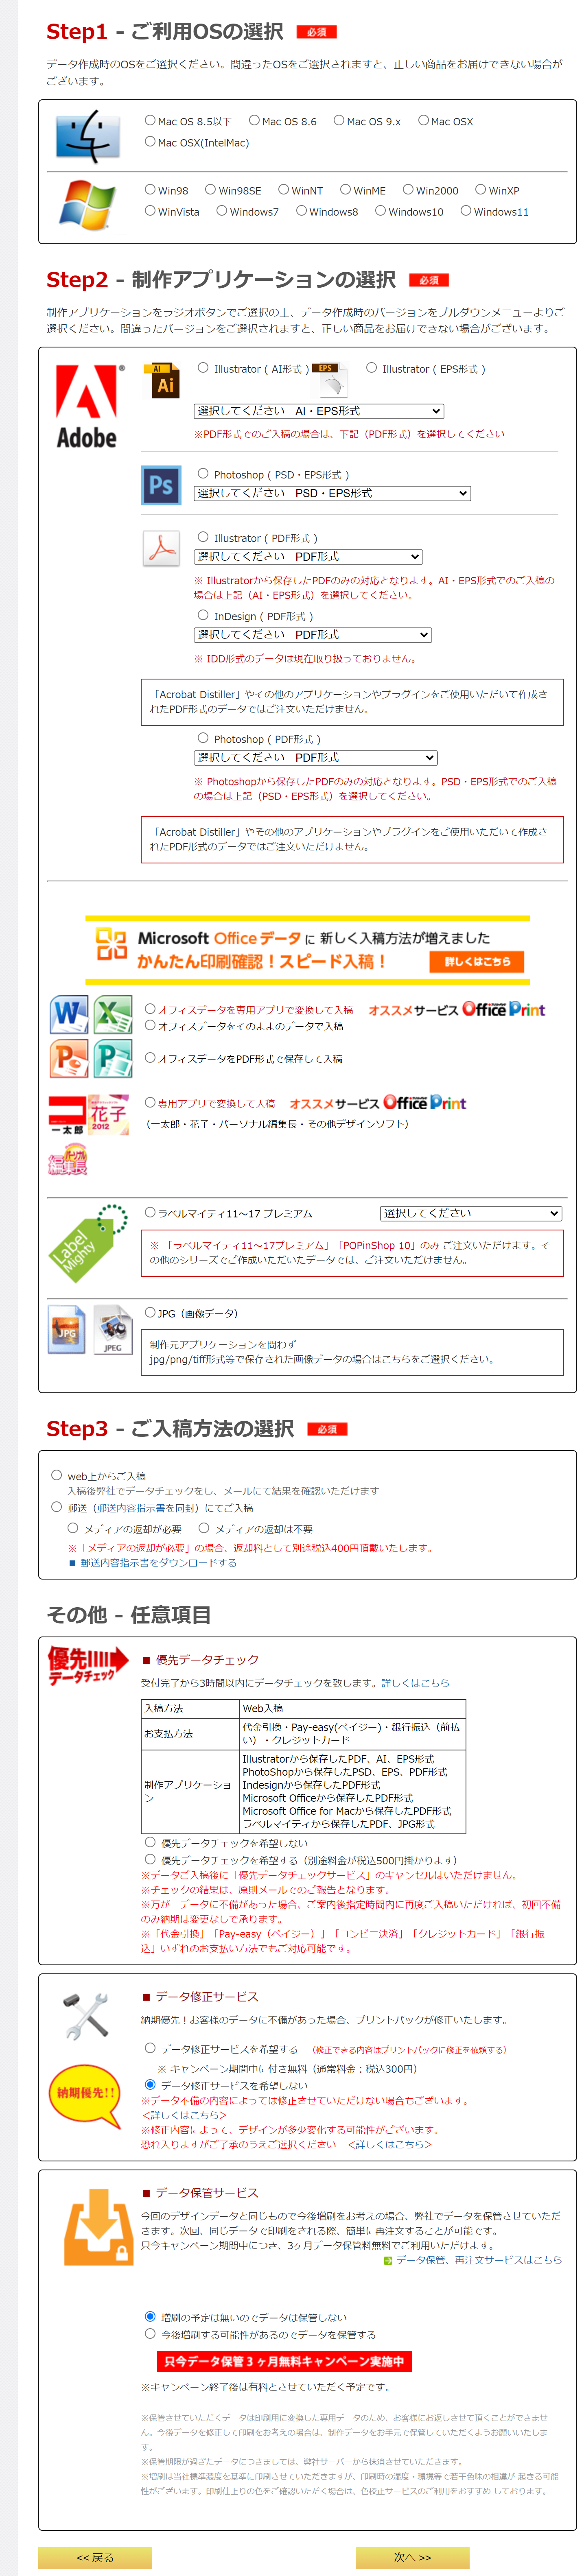Click the JPG file icon
The width and height of the screenshot is (584, 2576).
[x=67, y=1331]
